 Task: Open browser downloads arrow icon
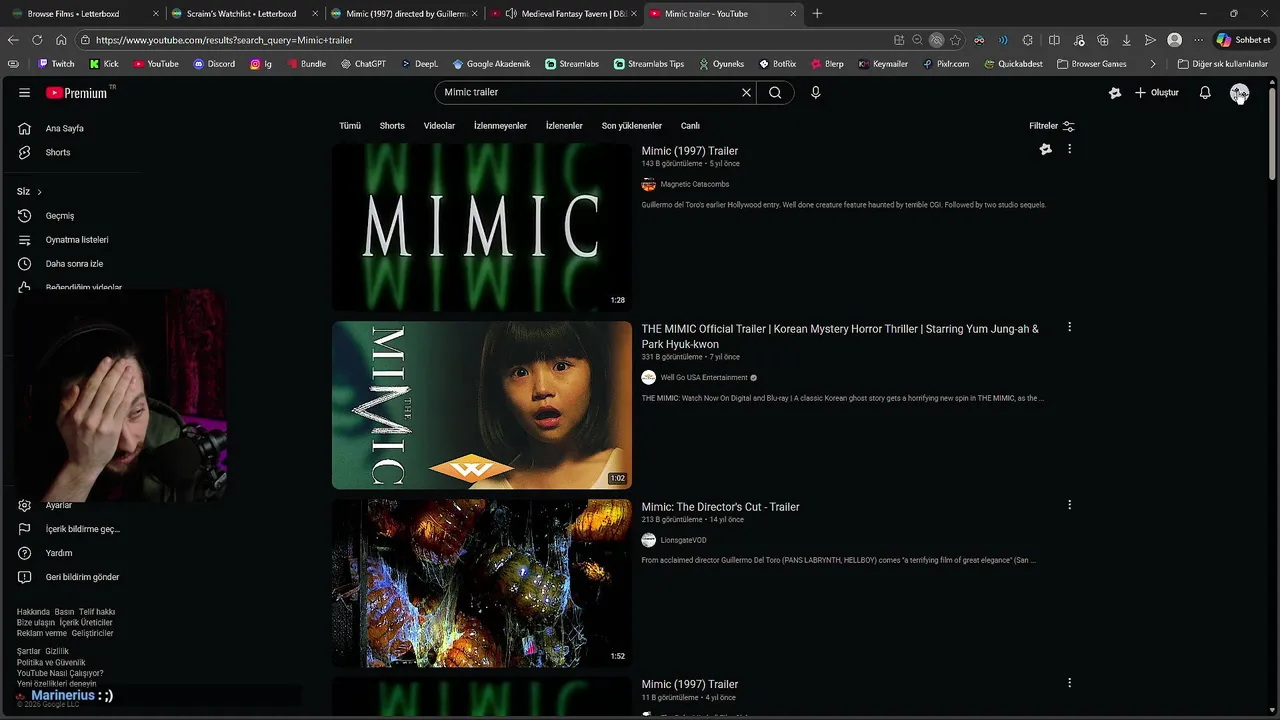pos(1126,40)
